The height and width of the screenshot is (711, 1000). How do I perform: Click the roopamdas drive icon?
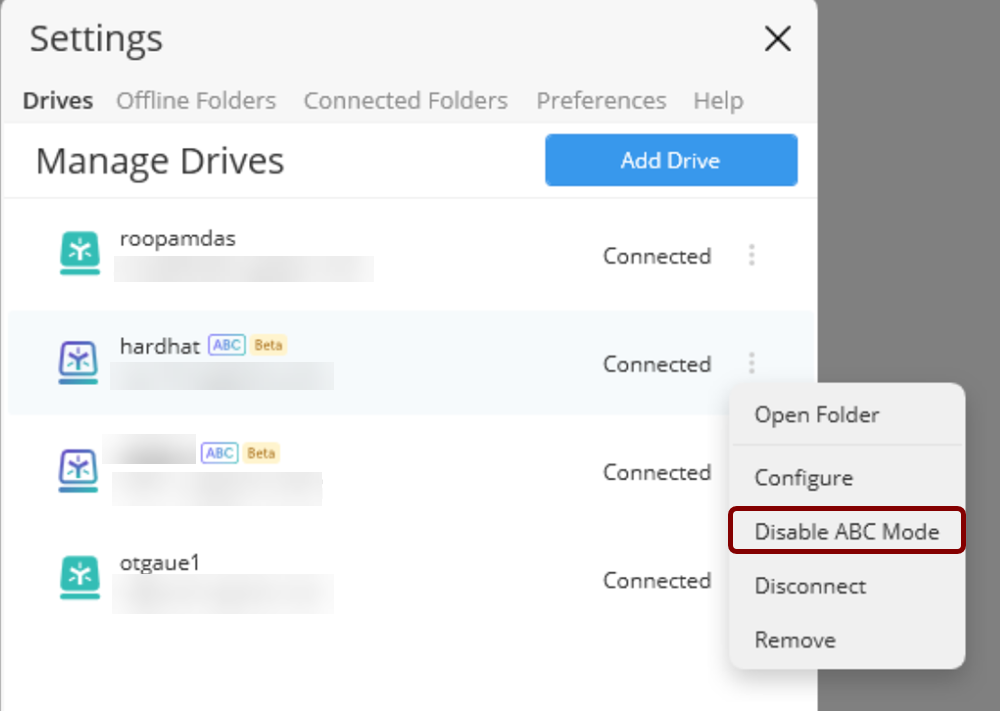pos(79,253)
